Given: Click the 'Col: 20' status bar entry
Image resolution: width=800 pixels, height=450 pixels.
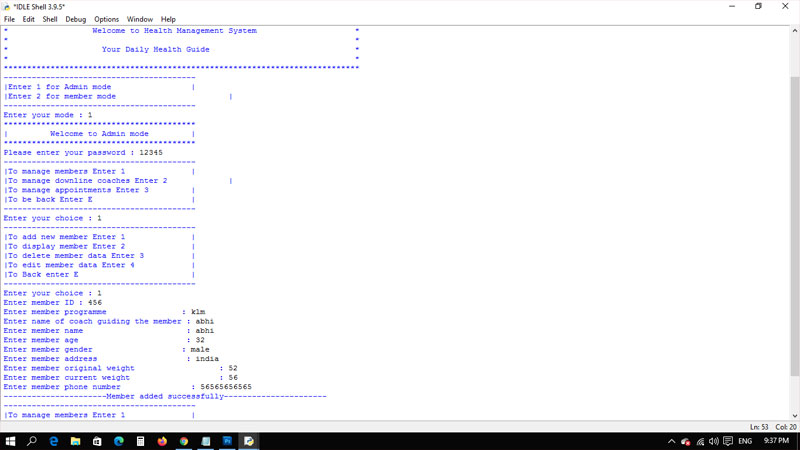Looking at the screenshot, I should [786, 427].
